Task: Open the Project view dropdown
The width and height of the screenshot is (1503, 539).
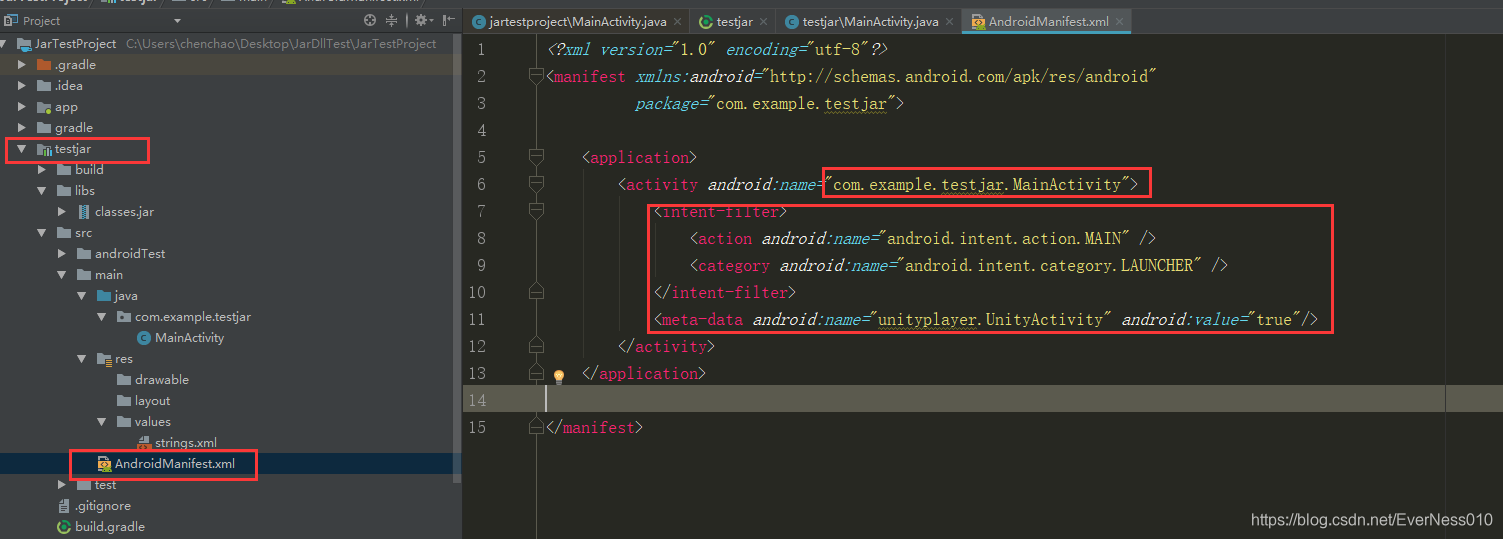Action: 177,20
